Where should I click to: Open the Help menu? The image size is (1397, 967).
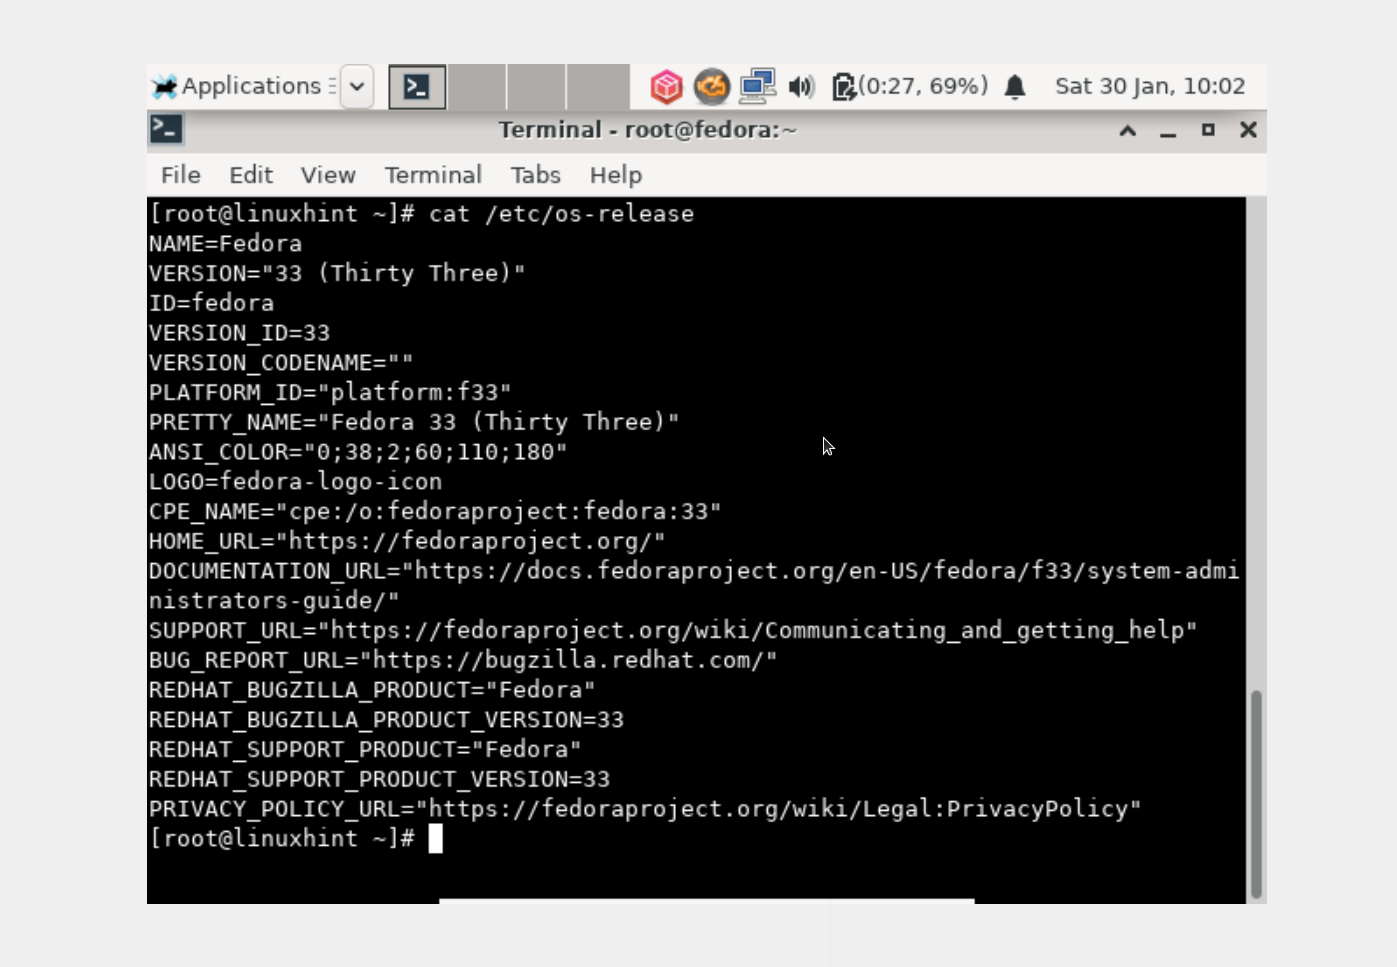[x=616, y=175]
